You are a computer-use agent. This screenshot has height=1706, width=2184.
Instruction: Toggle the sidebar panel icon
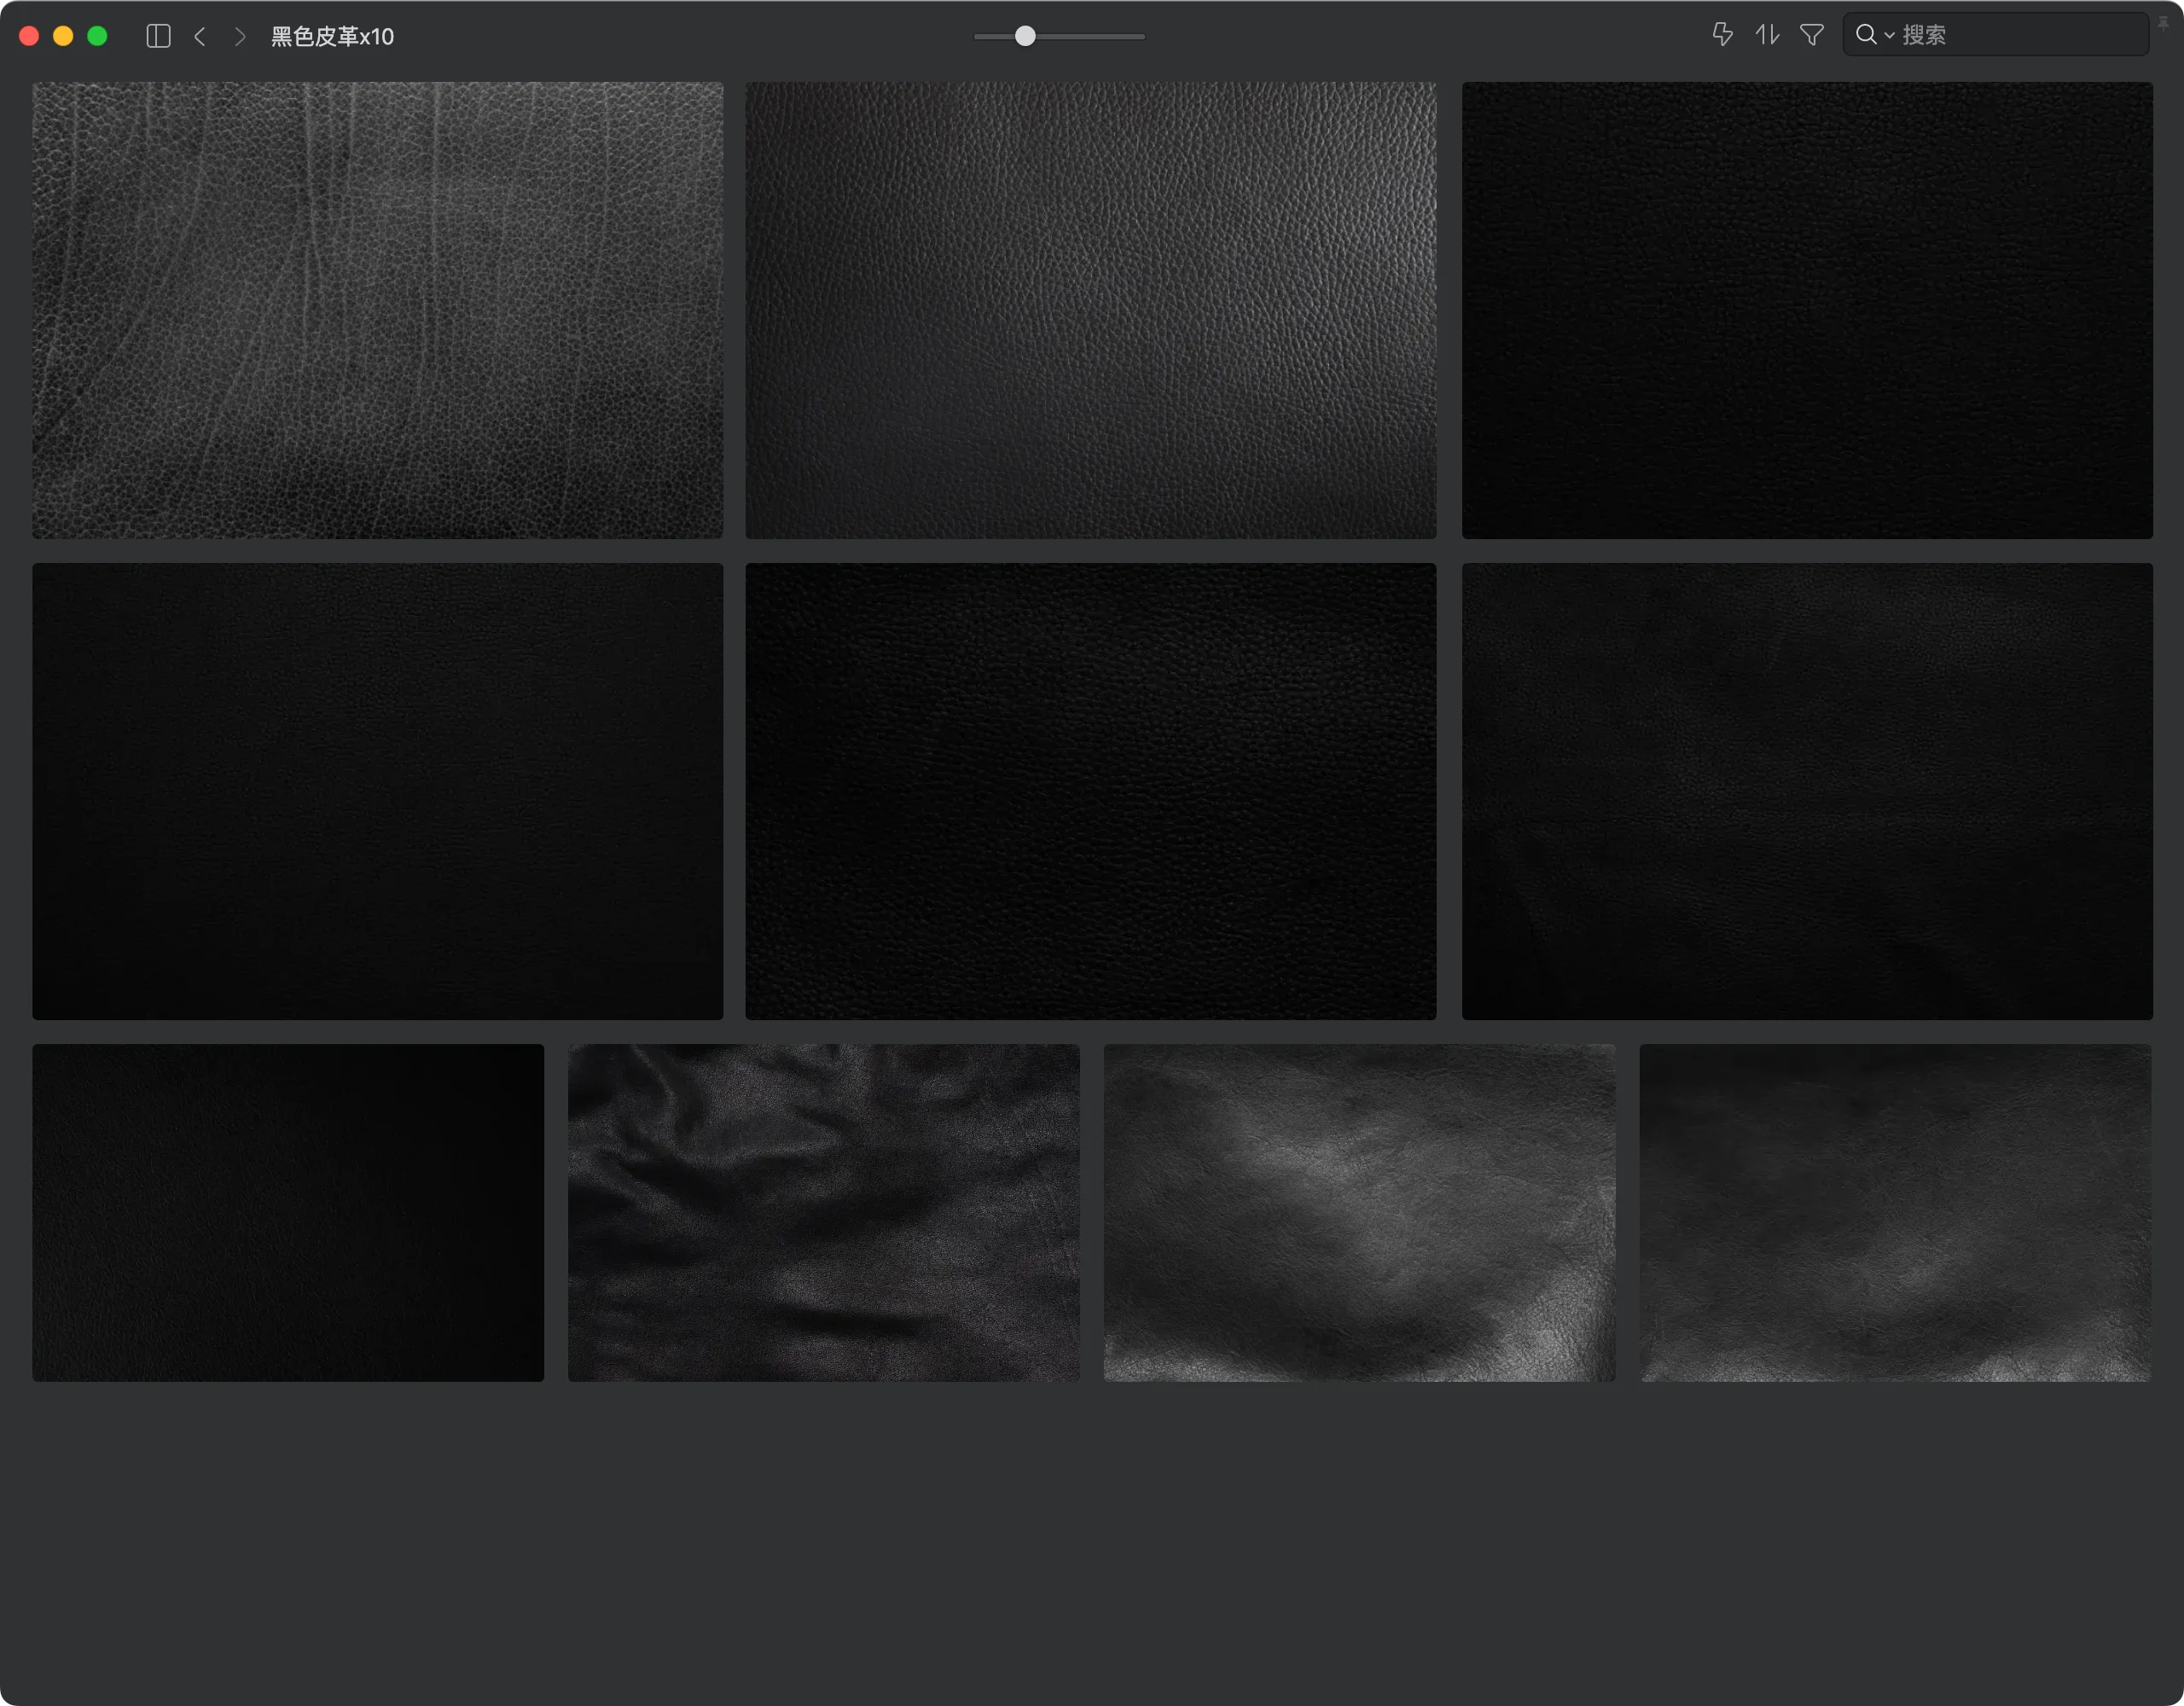click(158, 36)
